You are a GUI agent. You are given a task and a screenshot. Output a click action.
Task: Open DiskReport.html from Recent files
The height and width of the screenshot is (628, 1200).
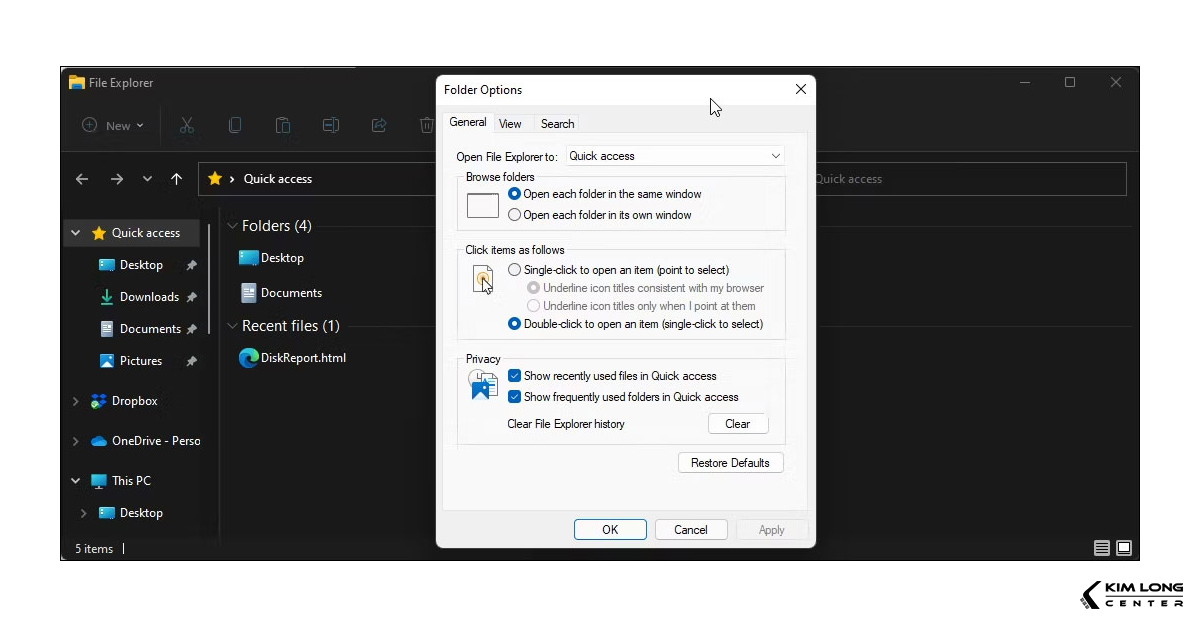tap(302, 357)
